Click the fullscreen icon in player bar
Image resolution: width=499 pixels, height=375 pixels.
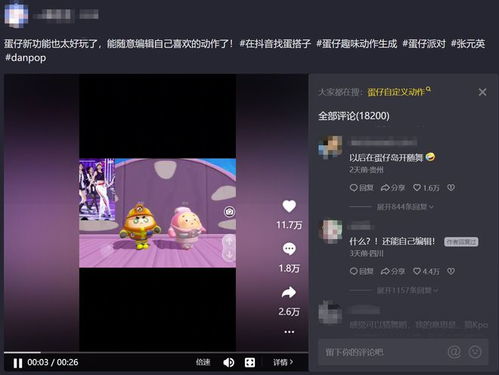click(250, 362)
